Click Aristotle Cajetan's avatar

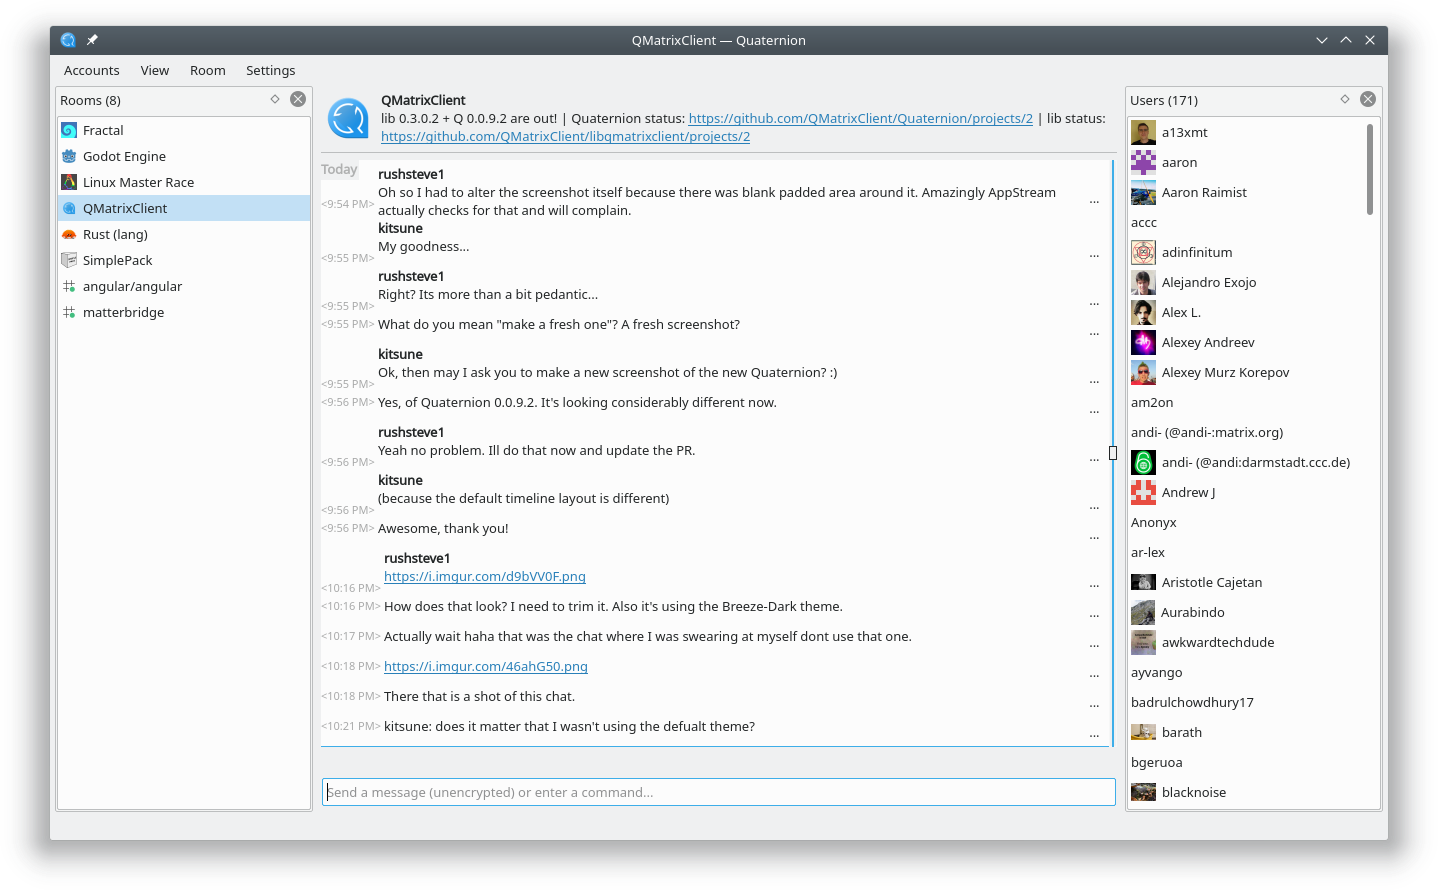[1143, 582]
